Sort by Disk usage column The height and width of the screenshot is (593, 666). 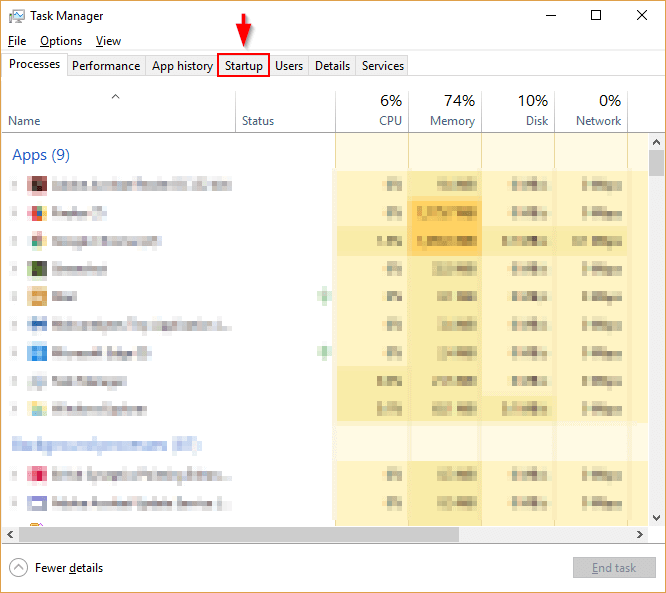(x=518, y=112)
